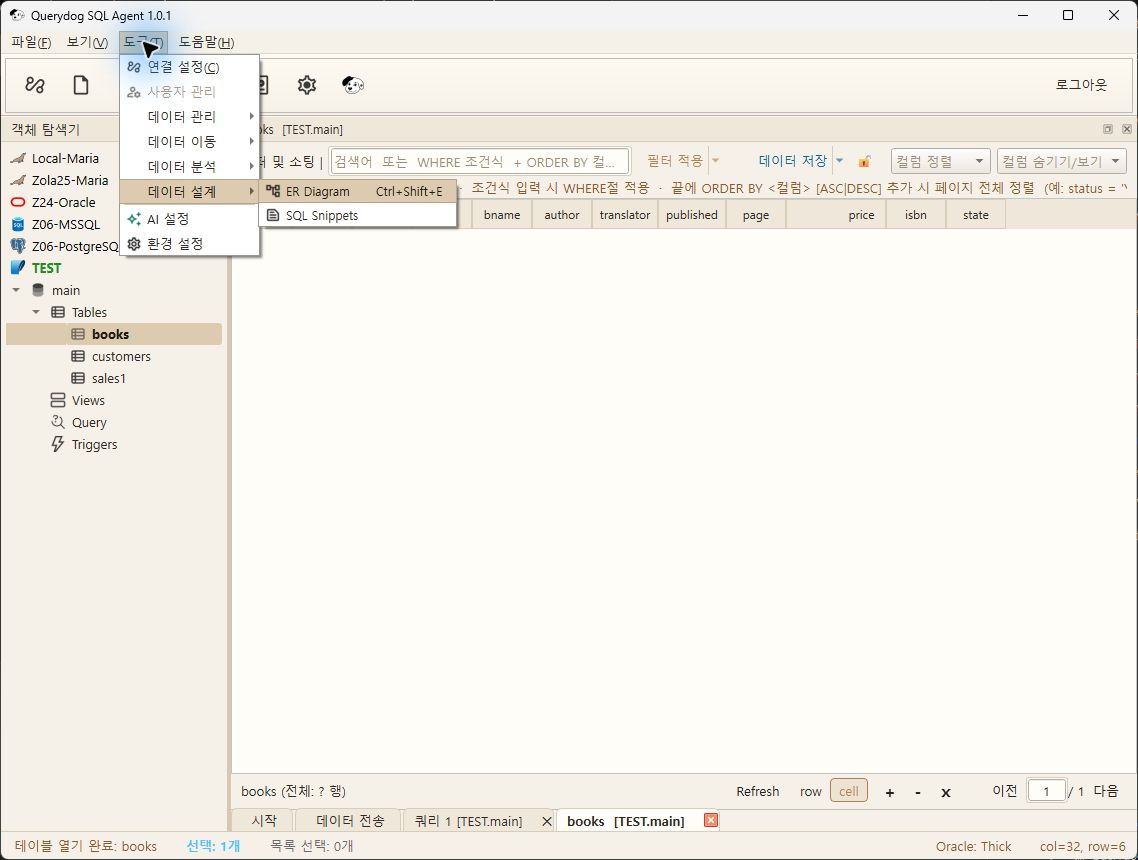Switch to row selection mode
Screen dimensions: 1138x860
pyautogui.click(x=811, y=791)
